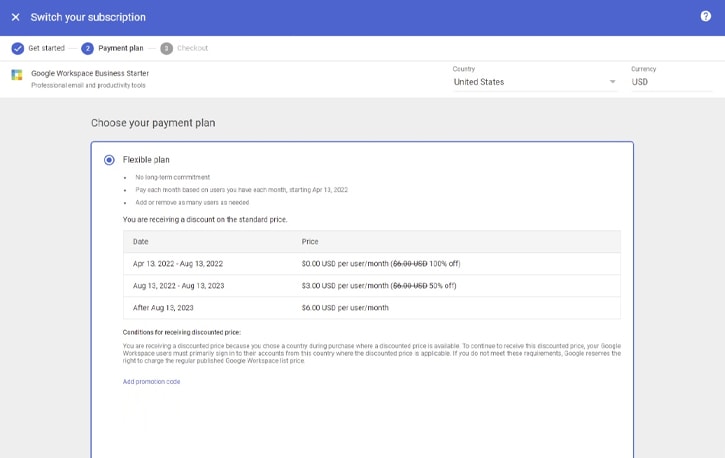725x458 pixels.
Task: Click the $6.00 USD per user/month final price
Action: [345, 308]
